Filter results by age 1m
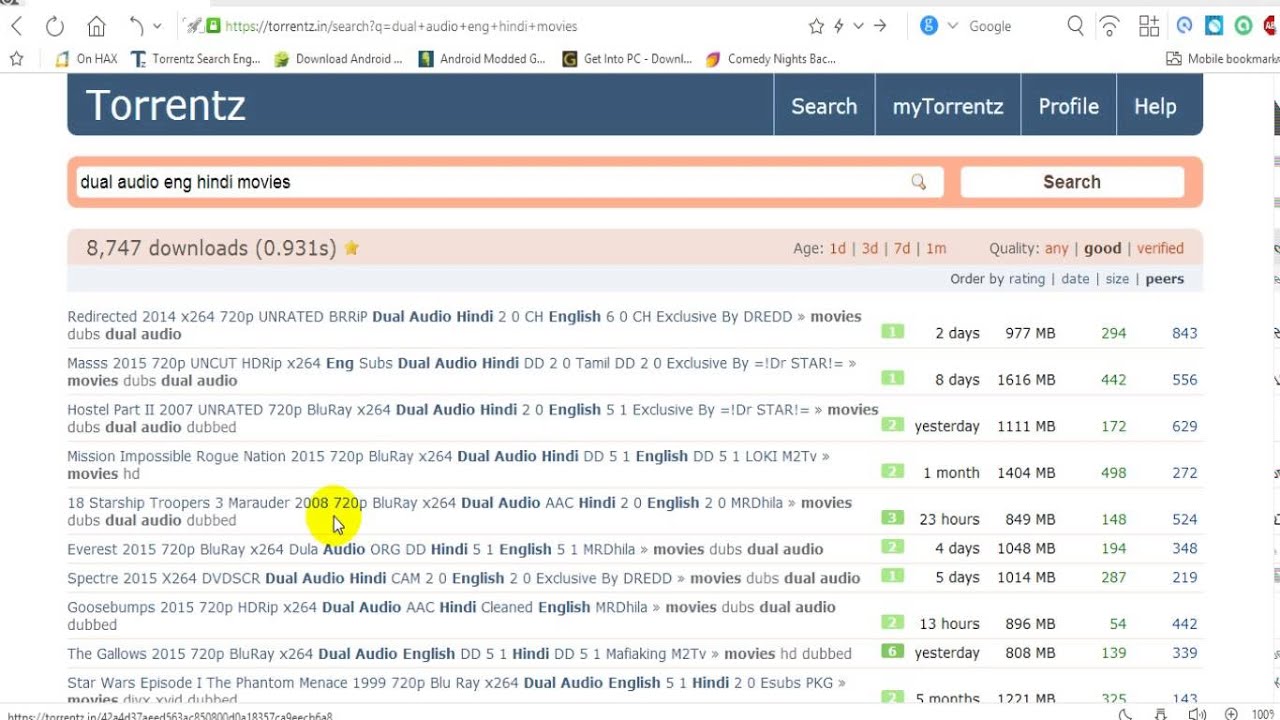 click(x=936, y=248)
